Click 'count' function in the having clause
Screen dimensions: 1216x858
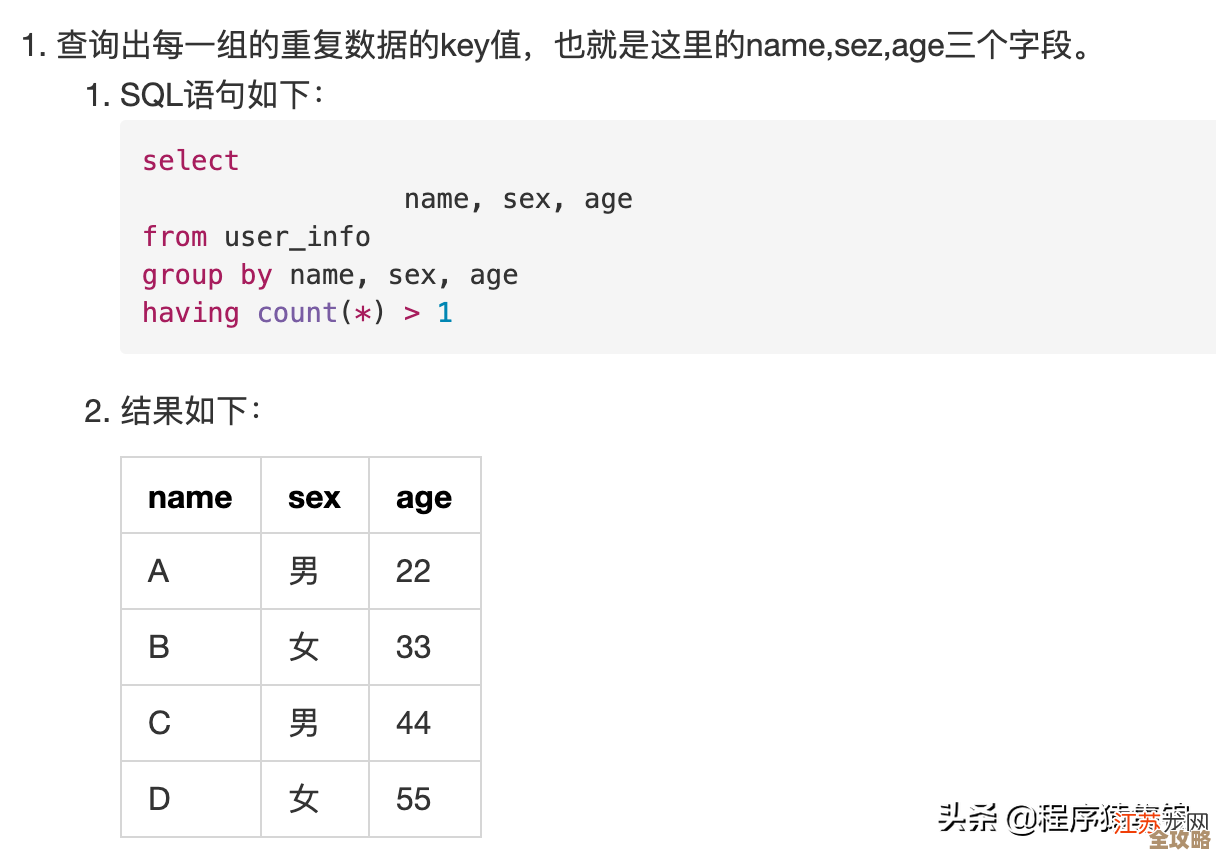tap(297, 313)
